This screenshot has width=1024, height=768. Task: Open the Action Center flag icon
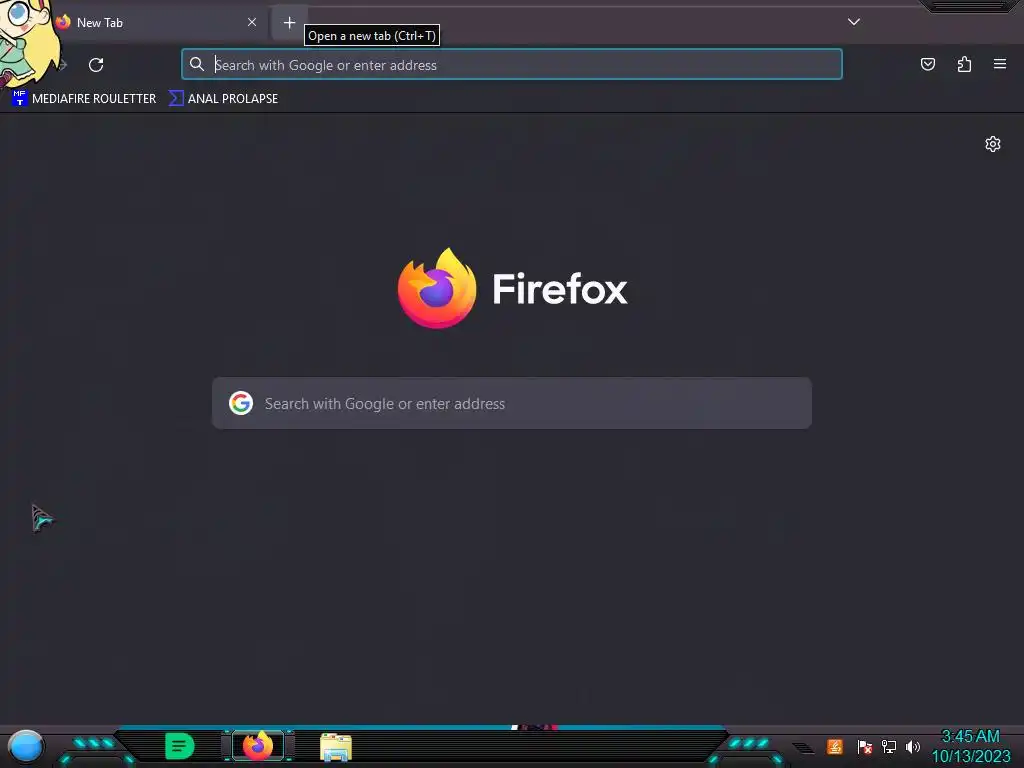(864, 746)
